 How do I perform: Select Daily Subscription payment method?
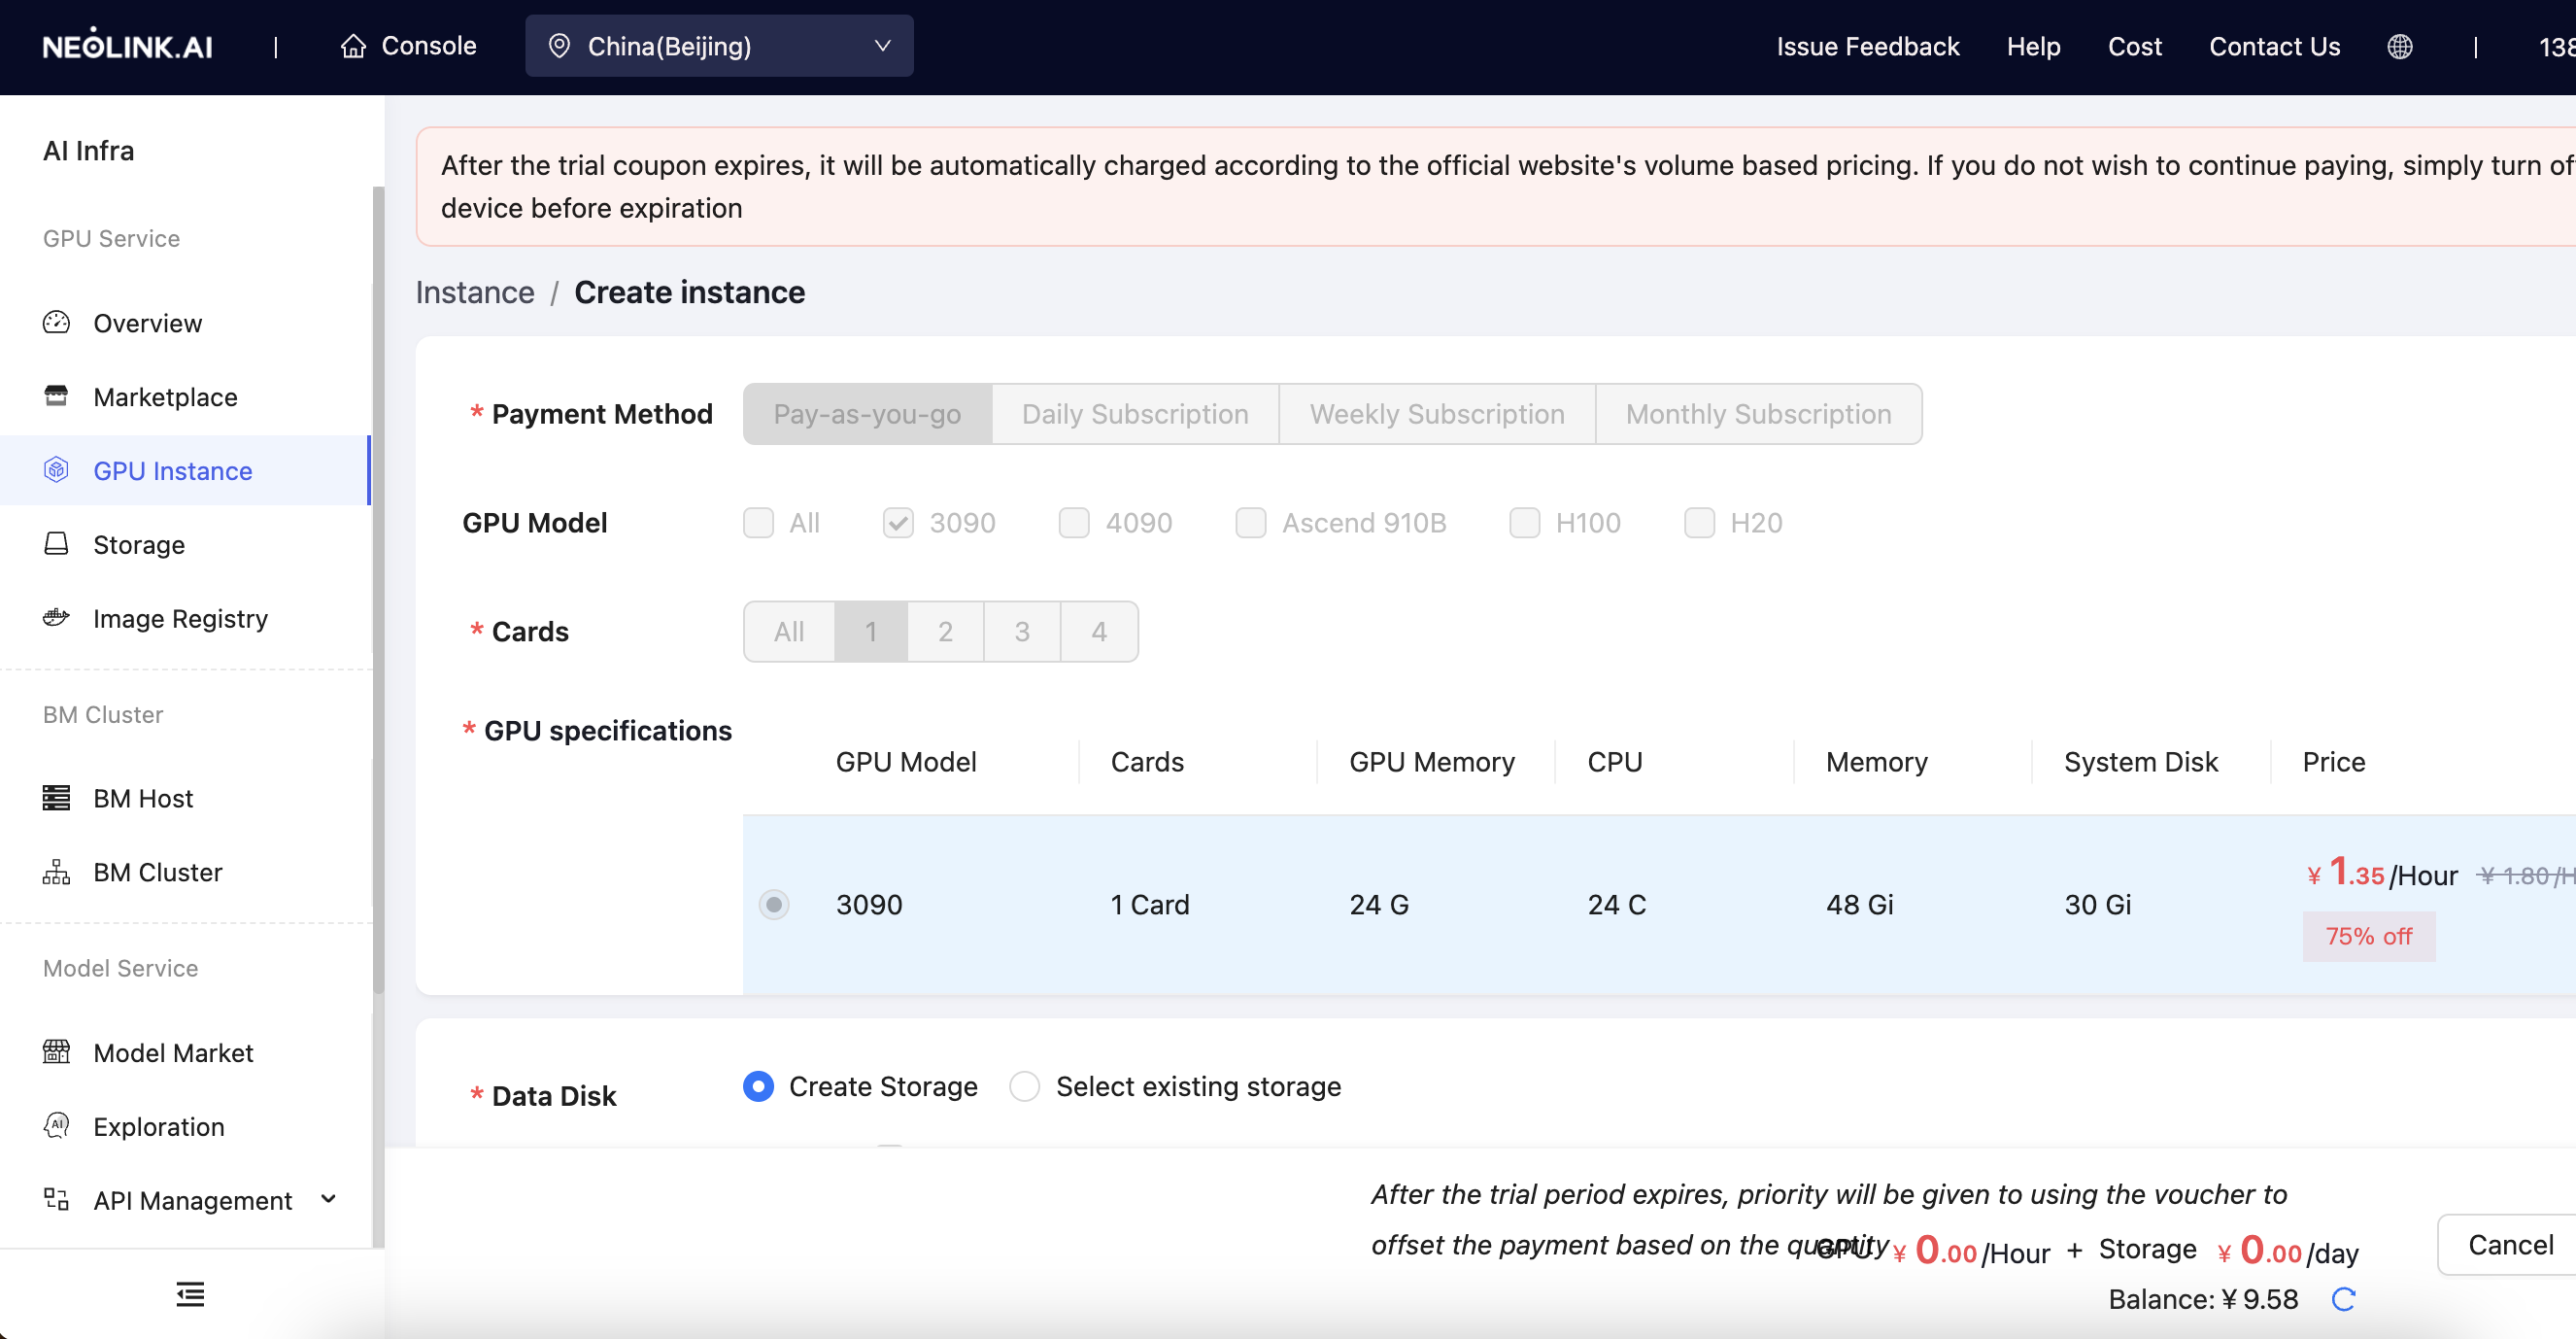[1135, 414]
